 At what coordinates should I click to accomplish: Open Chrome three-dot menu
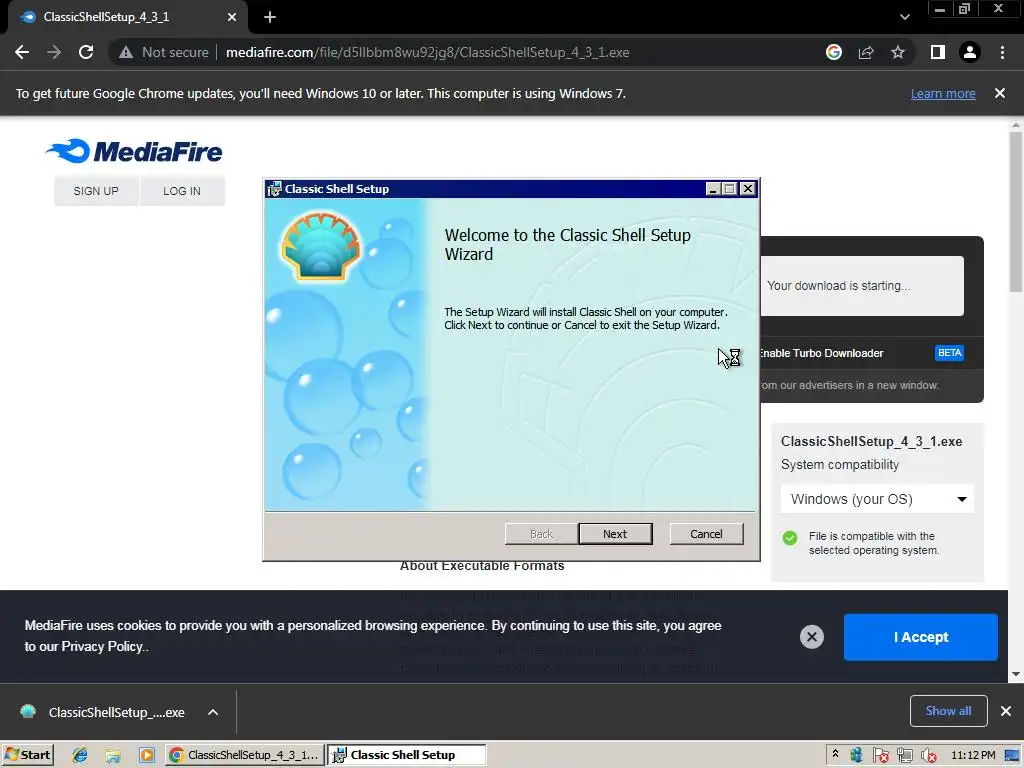point(1002,52)
